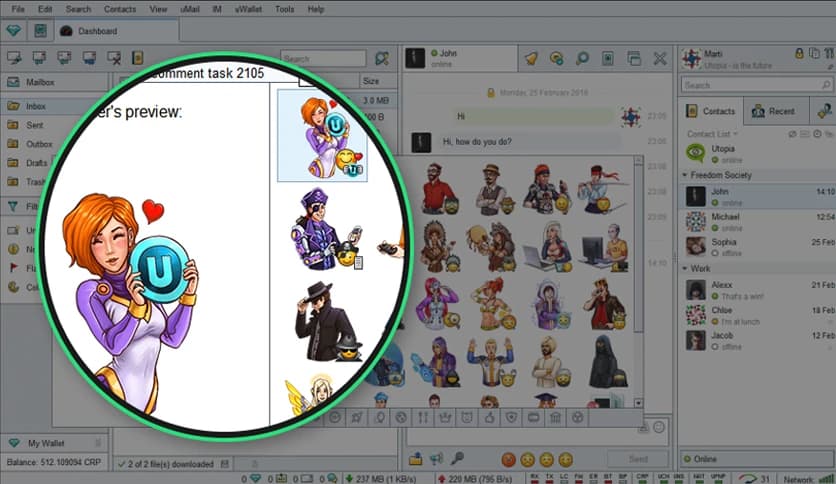The width and height of the screenshot is (836, 484).
Task: Open the trident sticker category icon
Action: (x=423, y=417)
